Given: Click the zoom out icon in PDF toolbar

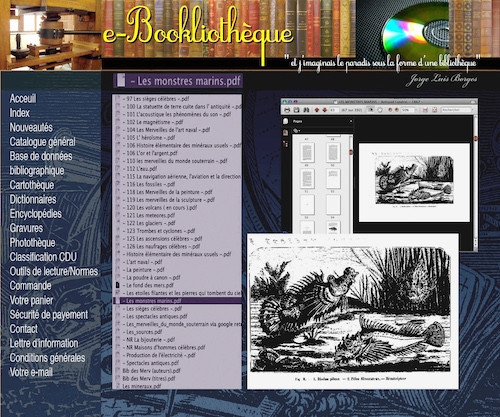Looking at the screenshot, I should (390, 110).
